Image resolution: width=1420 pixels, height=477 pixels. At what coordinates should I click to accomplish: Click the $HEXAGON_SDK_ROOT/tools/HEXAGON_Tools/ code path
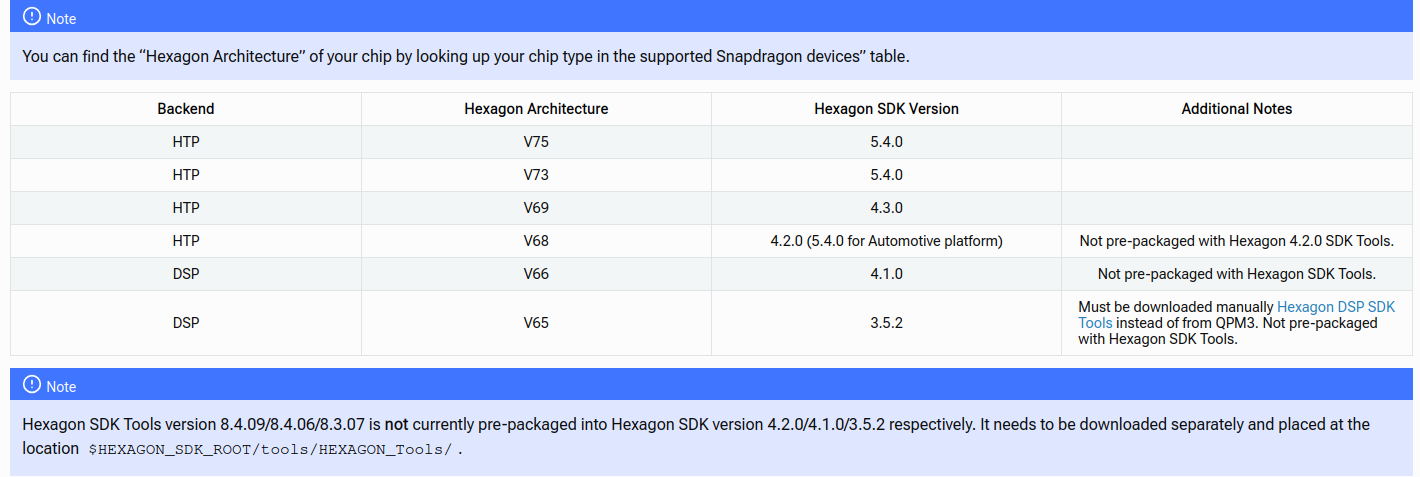click(x=271, y=450)
